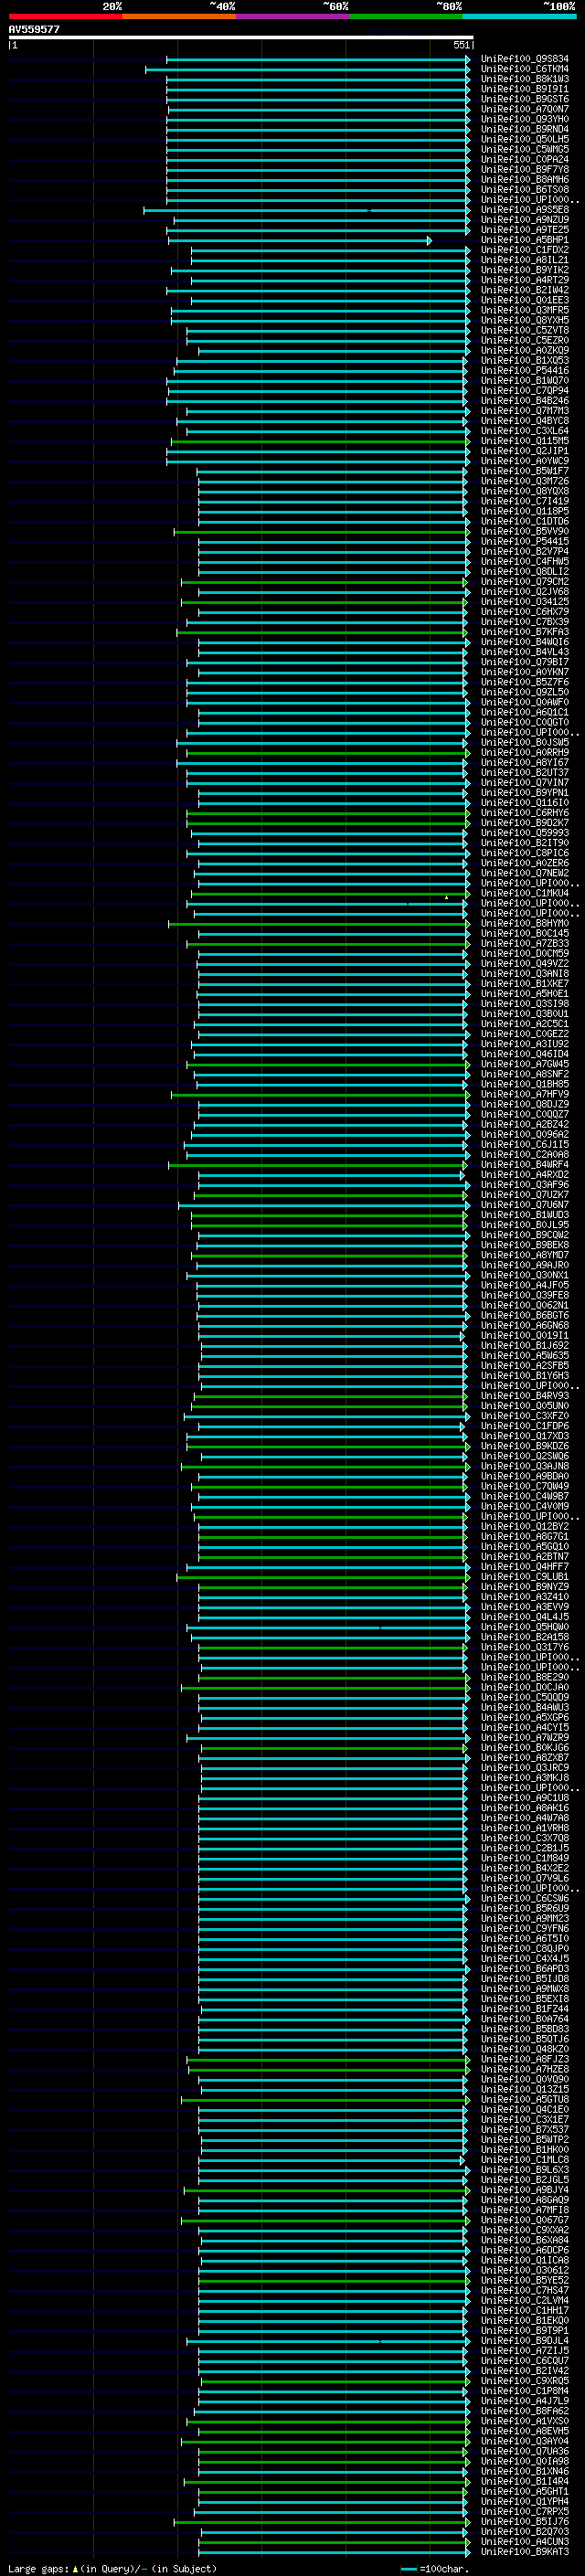Image resolution: width=585 pixels, height=2576 pixels.
Task: Open hit UniRef100_C6TKM4
Action: (x=525, y=69)
